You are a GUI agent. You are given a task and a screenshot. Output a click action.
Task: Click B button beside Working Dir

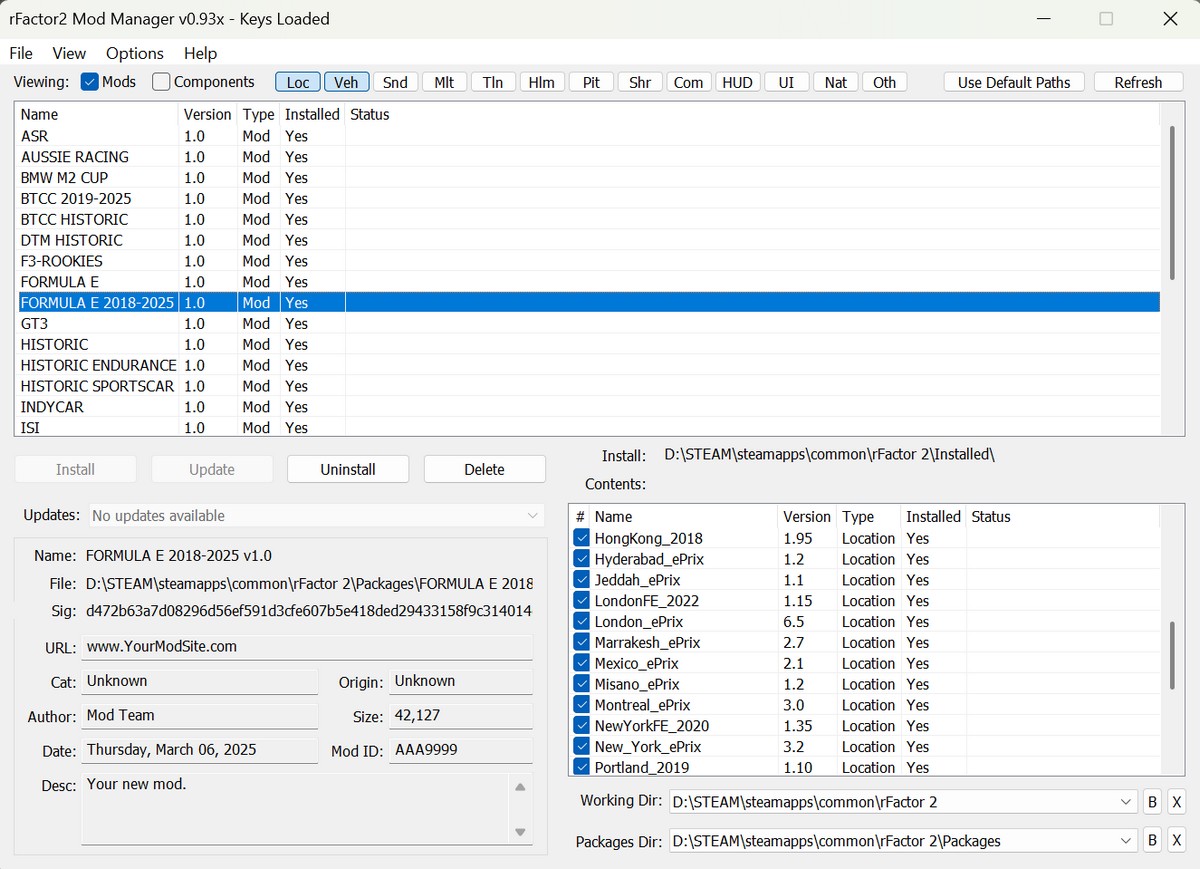coord(1151,802)
